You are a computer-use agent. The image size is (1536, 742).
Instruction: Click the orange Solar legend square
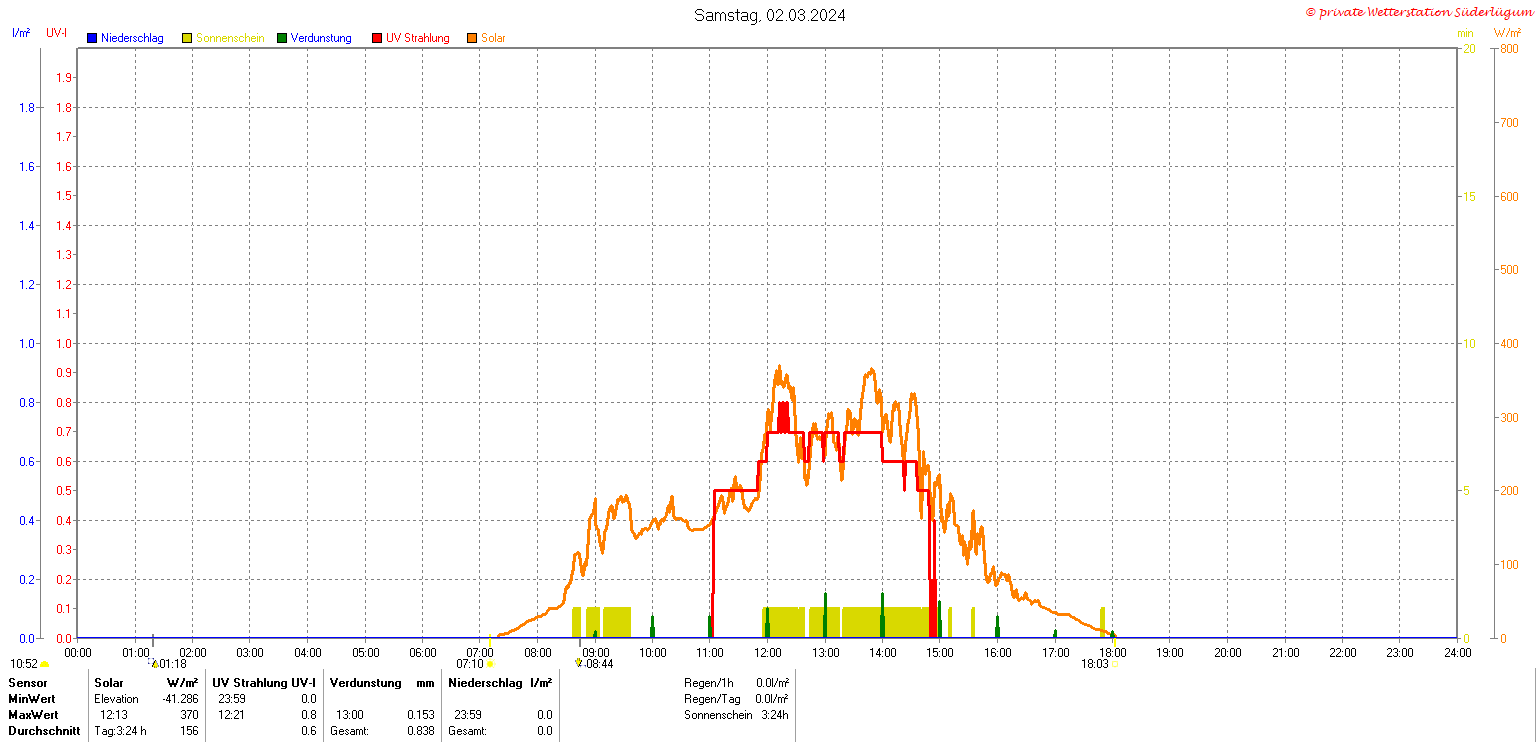(472, 38)
